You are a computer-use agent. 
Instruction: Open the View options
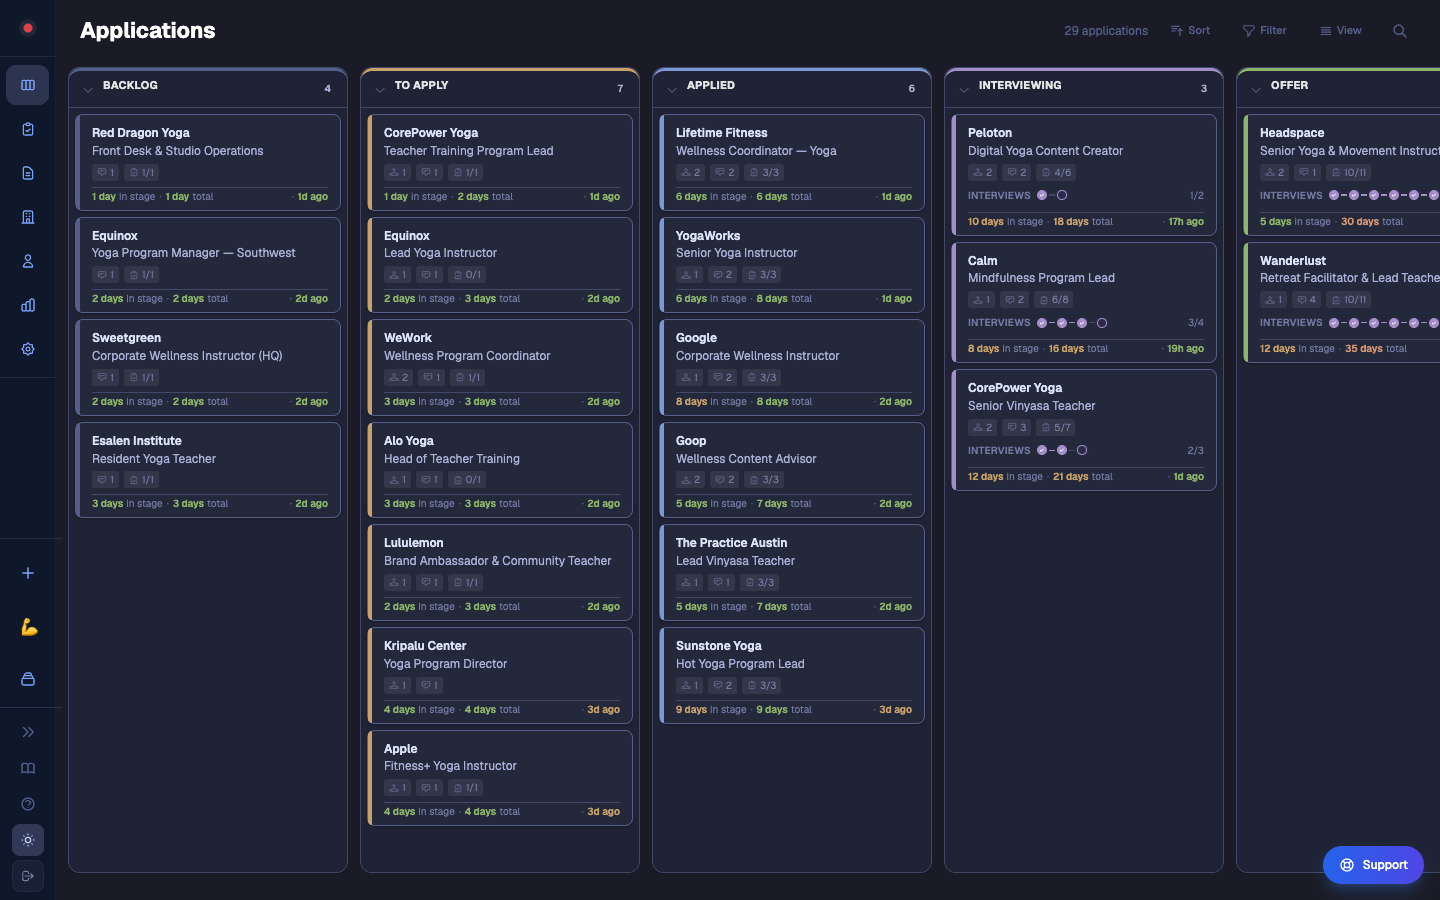1340,31
